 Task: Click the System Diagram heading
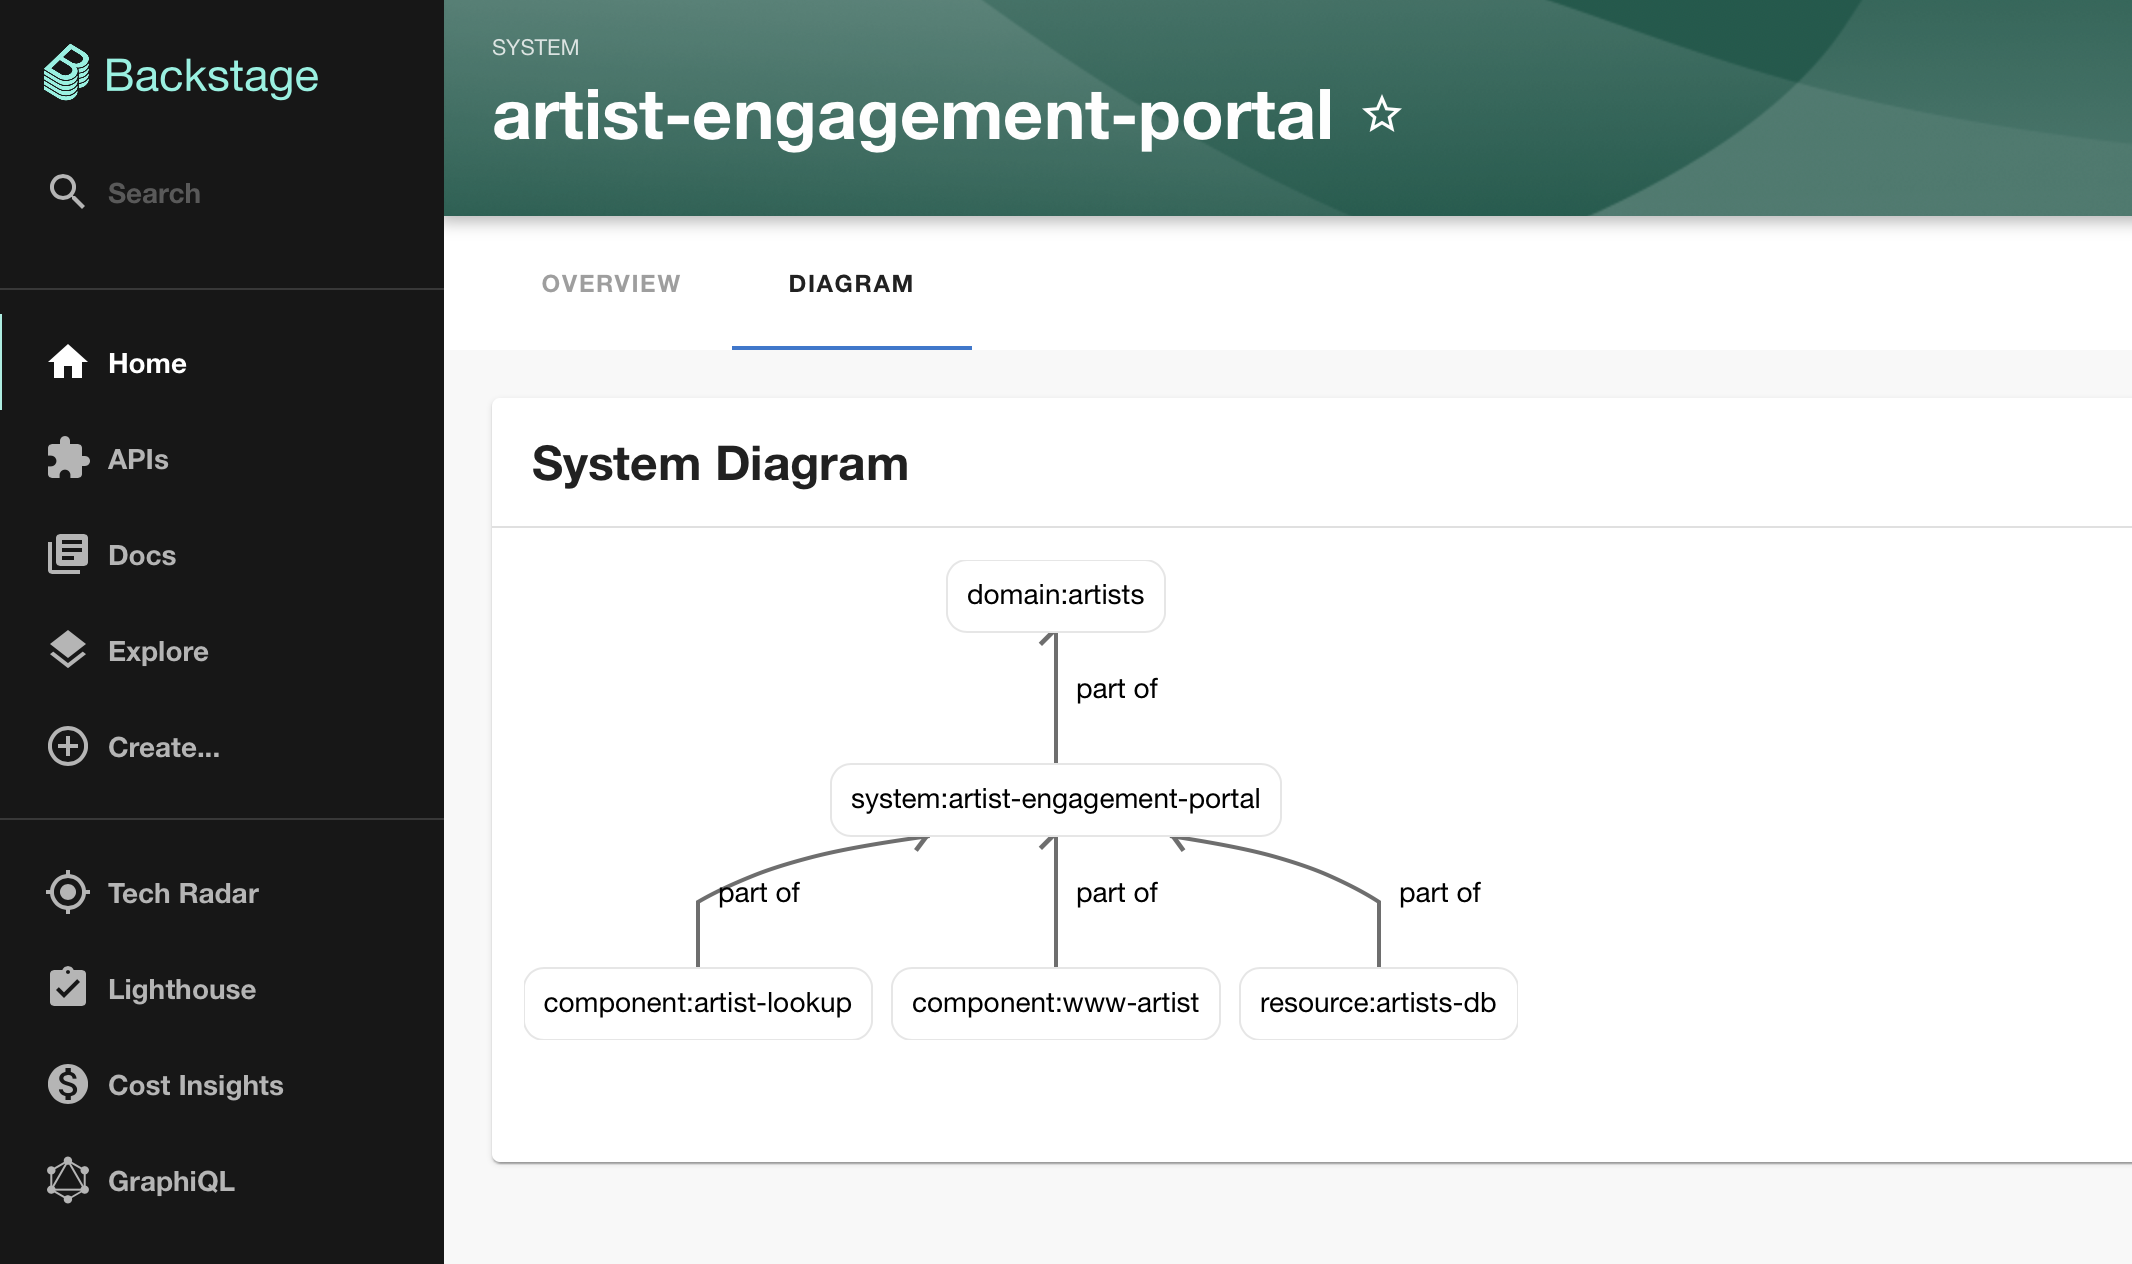click(720, 463)
